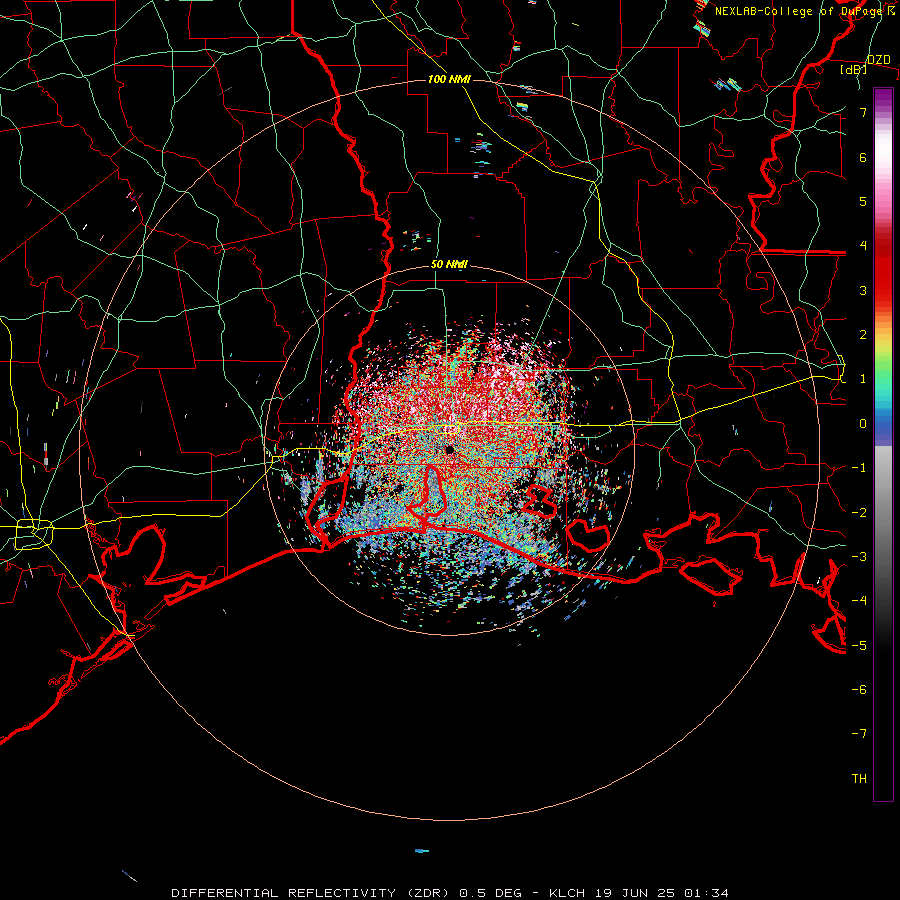Click the -5 tick label on color scale
The width and height of the screenshot is (900, 900).
click(859, 646)
